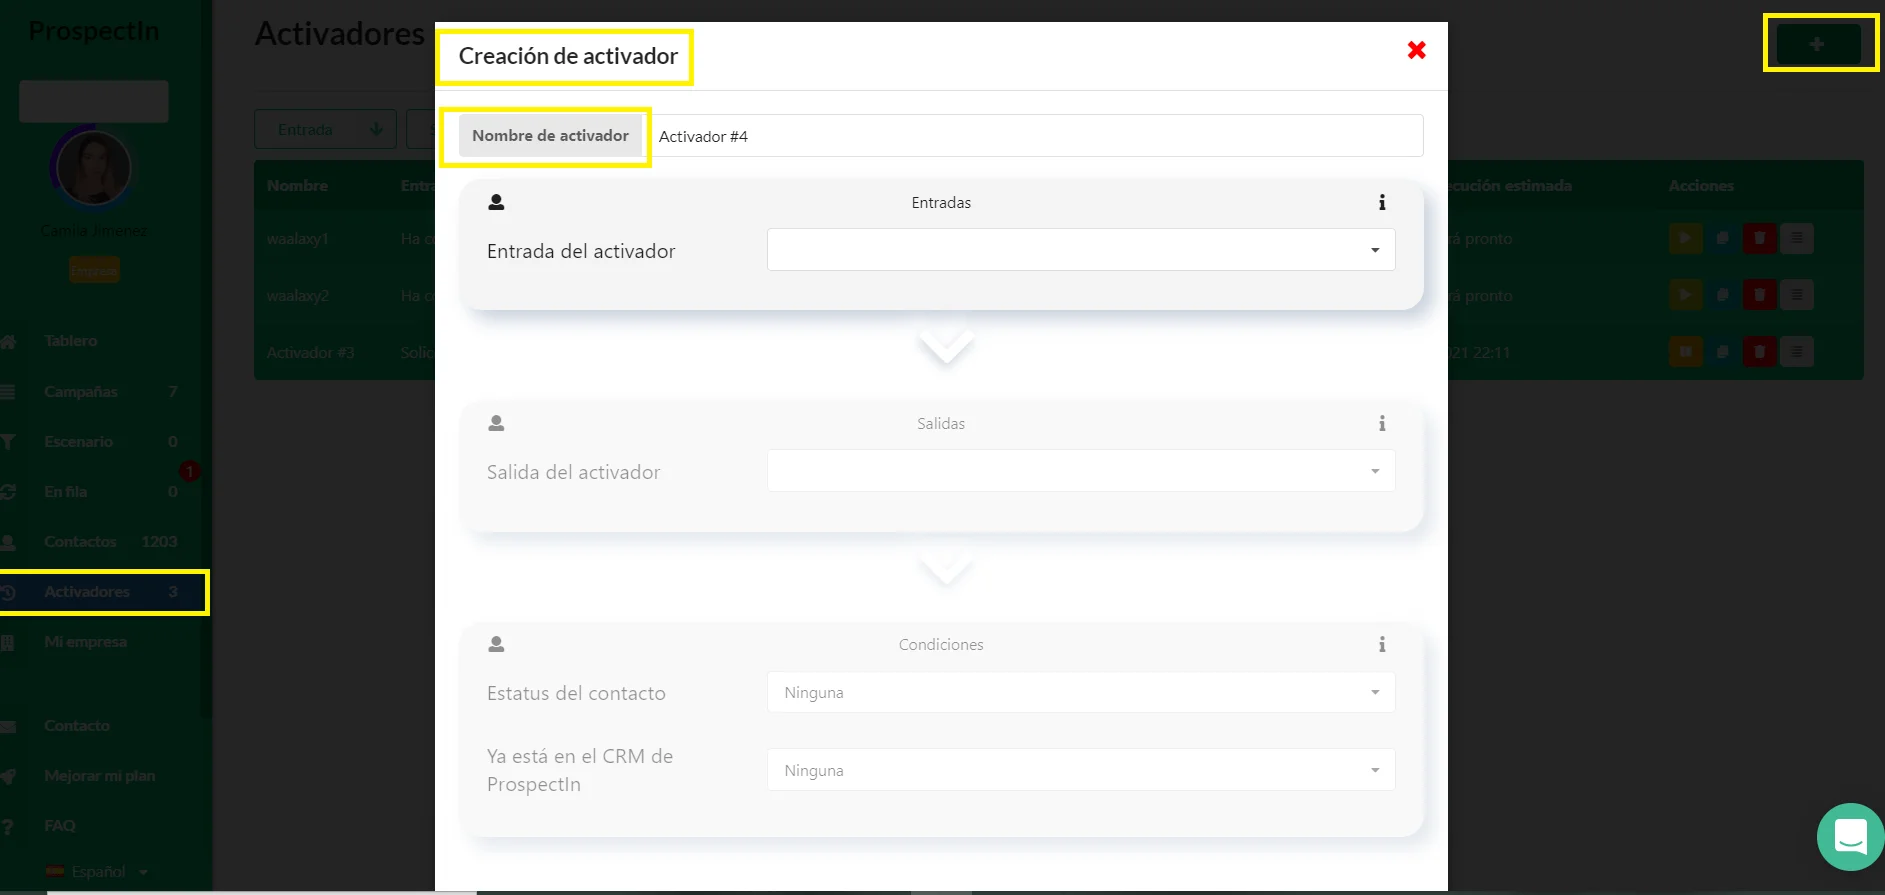Image resolution: width=1885 pixels, height=895 pixels.
Task: Duplicate the waalaxy1 activator
Action: coord(1722,238)
